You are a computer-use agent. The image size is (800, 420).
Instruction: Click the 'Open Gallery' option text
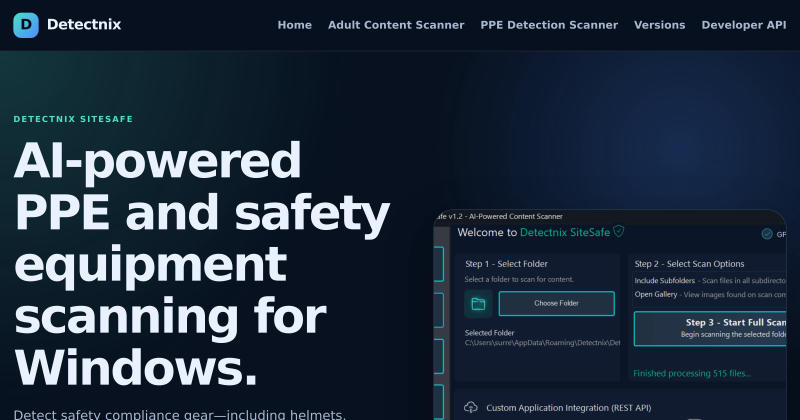click(656, 294)
